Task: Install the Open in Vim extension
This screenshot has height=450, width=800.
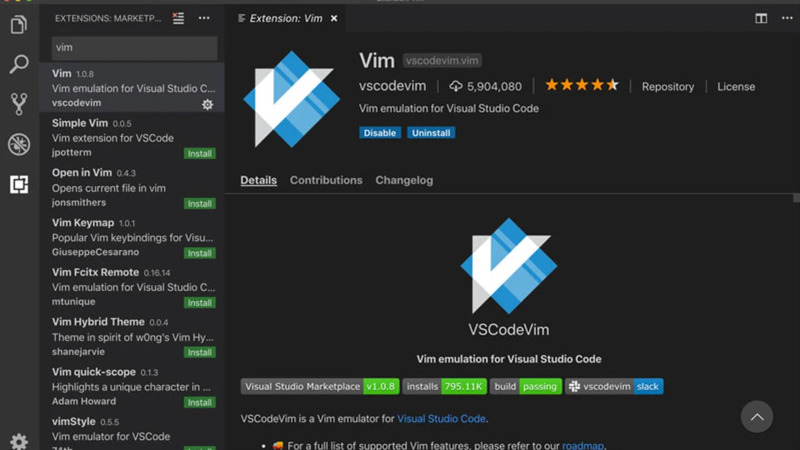Action: pyautogui.click(x=199, y=204)
